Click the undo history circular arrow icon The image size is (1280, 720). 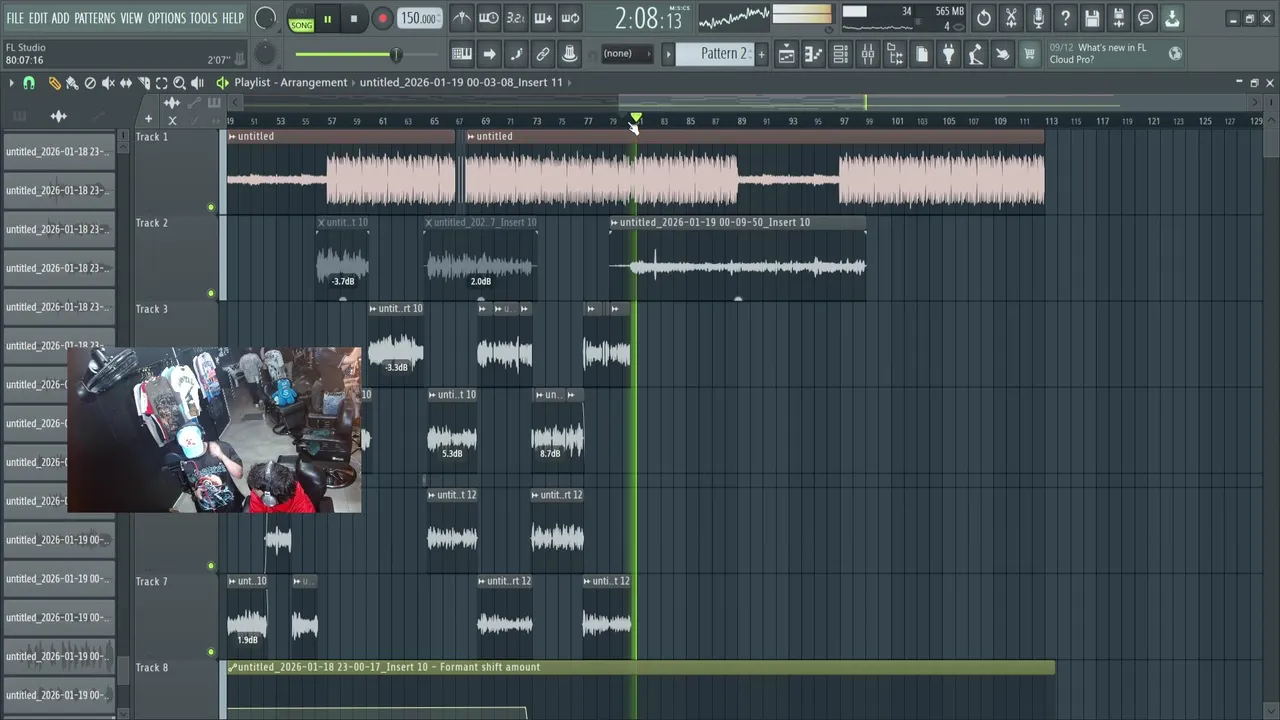[984, 18]
